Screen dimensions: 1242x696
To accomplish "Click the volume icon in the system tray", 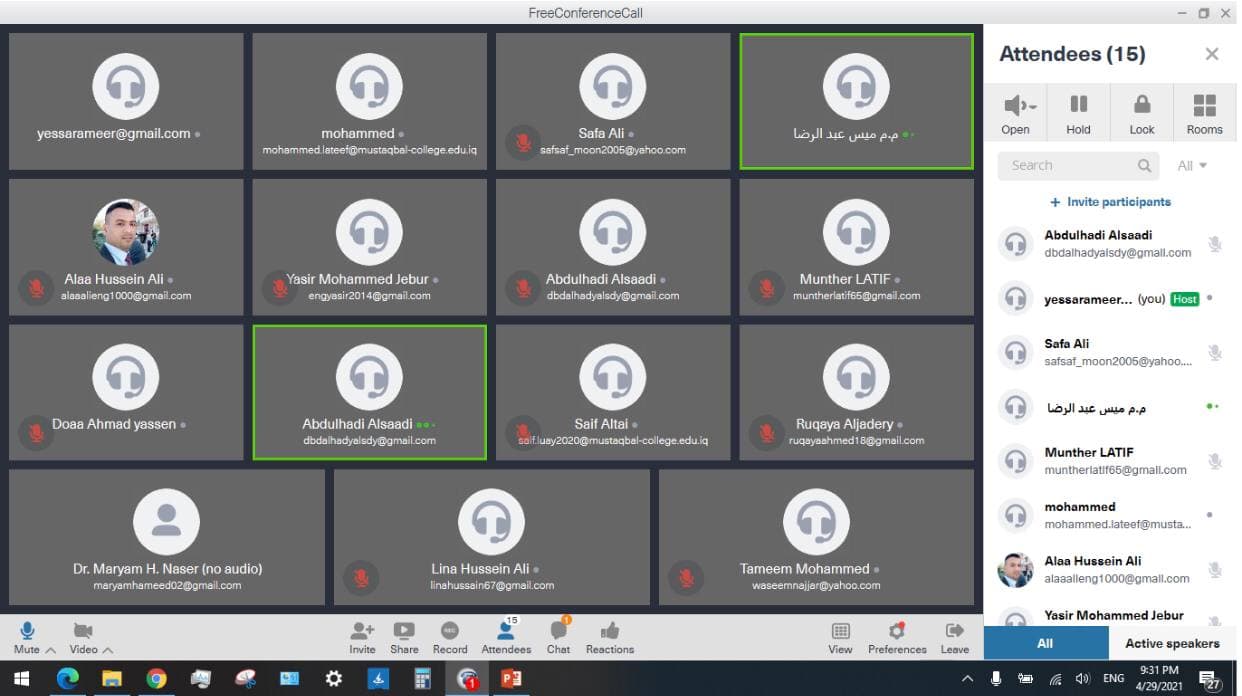I will 1082,679.
